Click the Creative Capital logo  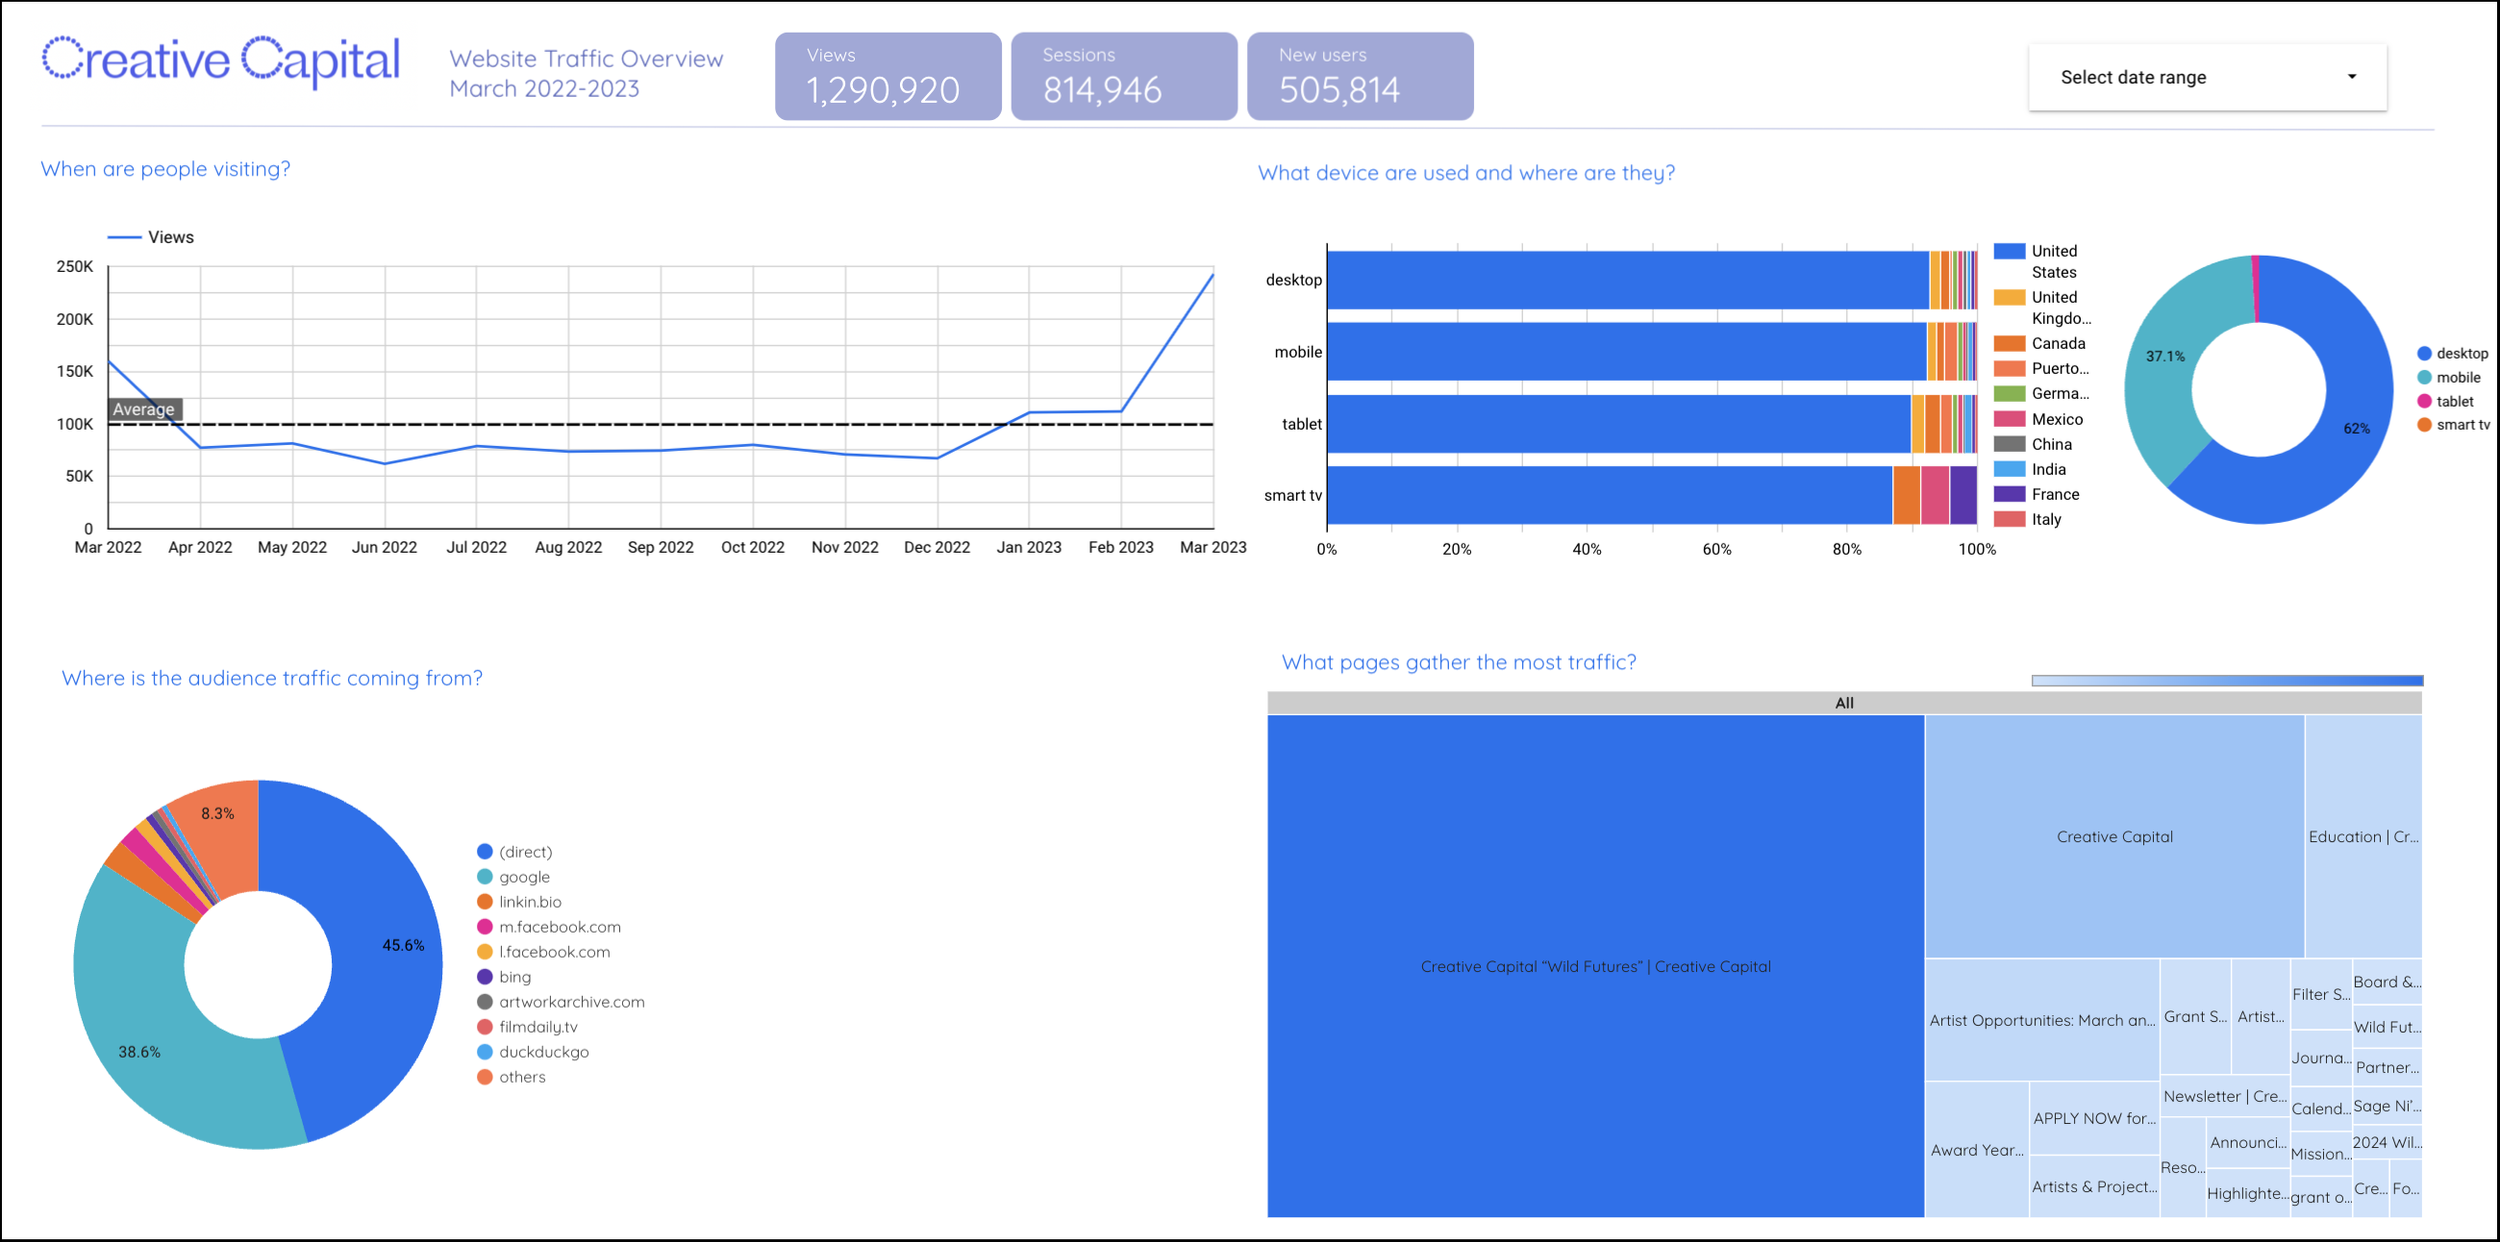coord(221,60)
